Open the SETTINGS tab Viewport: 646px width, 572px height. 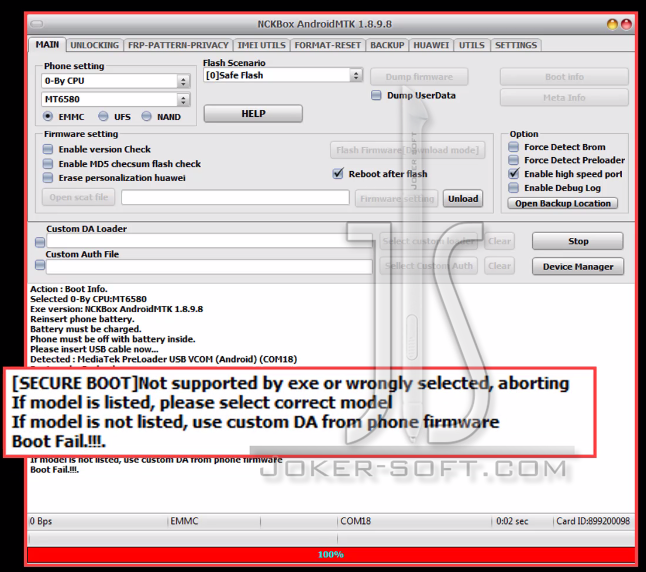click(516, 45)
